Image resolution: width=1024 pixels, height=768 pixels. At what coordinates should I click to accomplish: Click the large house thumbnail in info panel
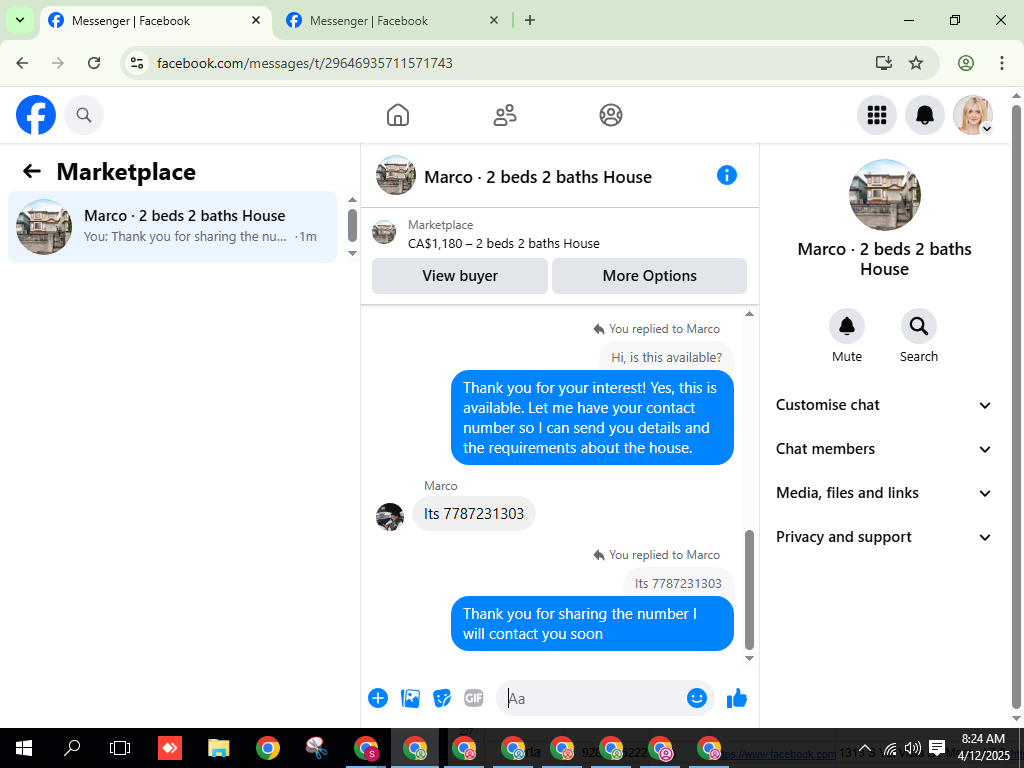tap(884, 195)
